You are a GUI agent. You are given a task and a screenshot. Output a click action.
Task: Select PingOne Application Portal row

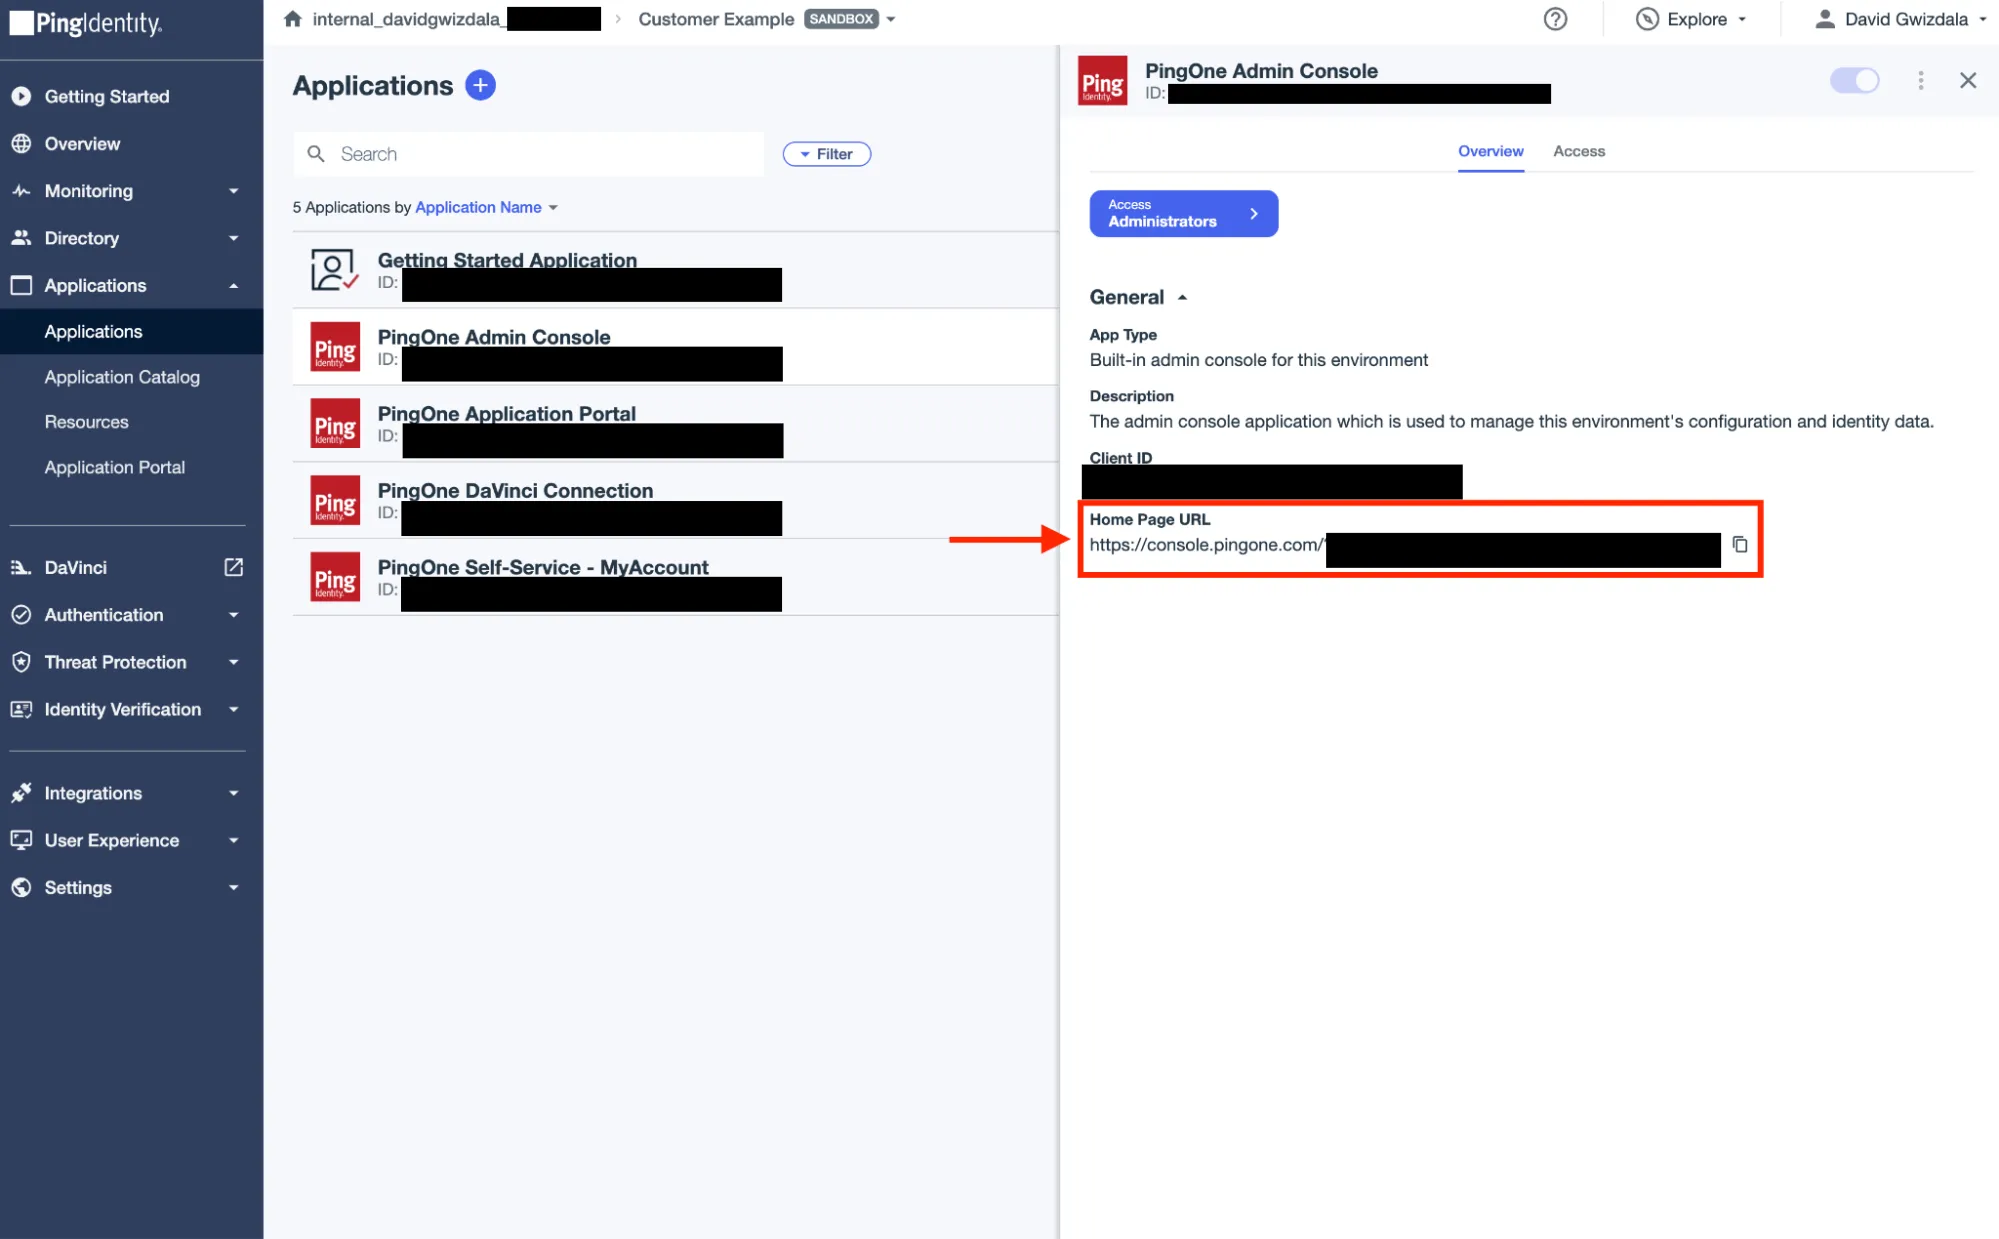[675, 423]
